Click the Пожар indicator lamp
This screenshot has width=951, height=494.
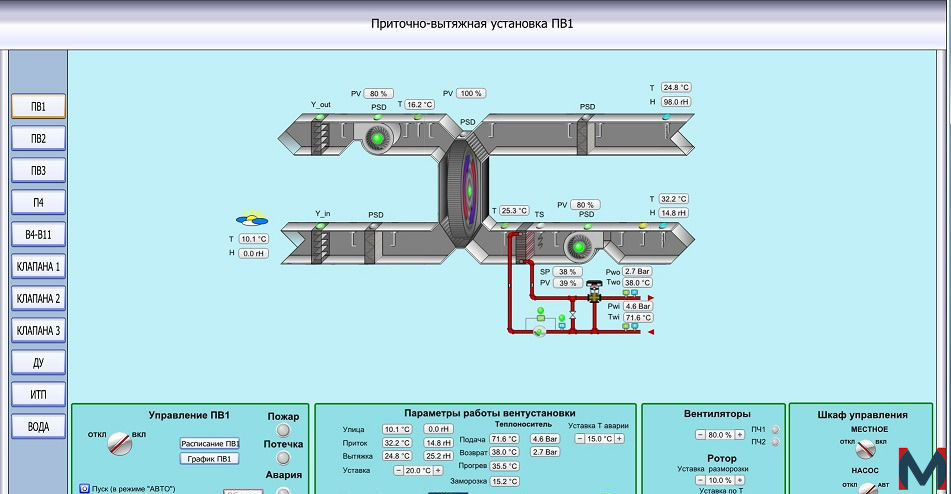283,430
